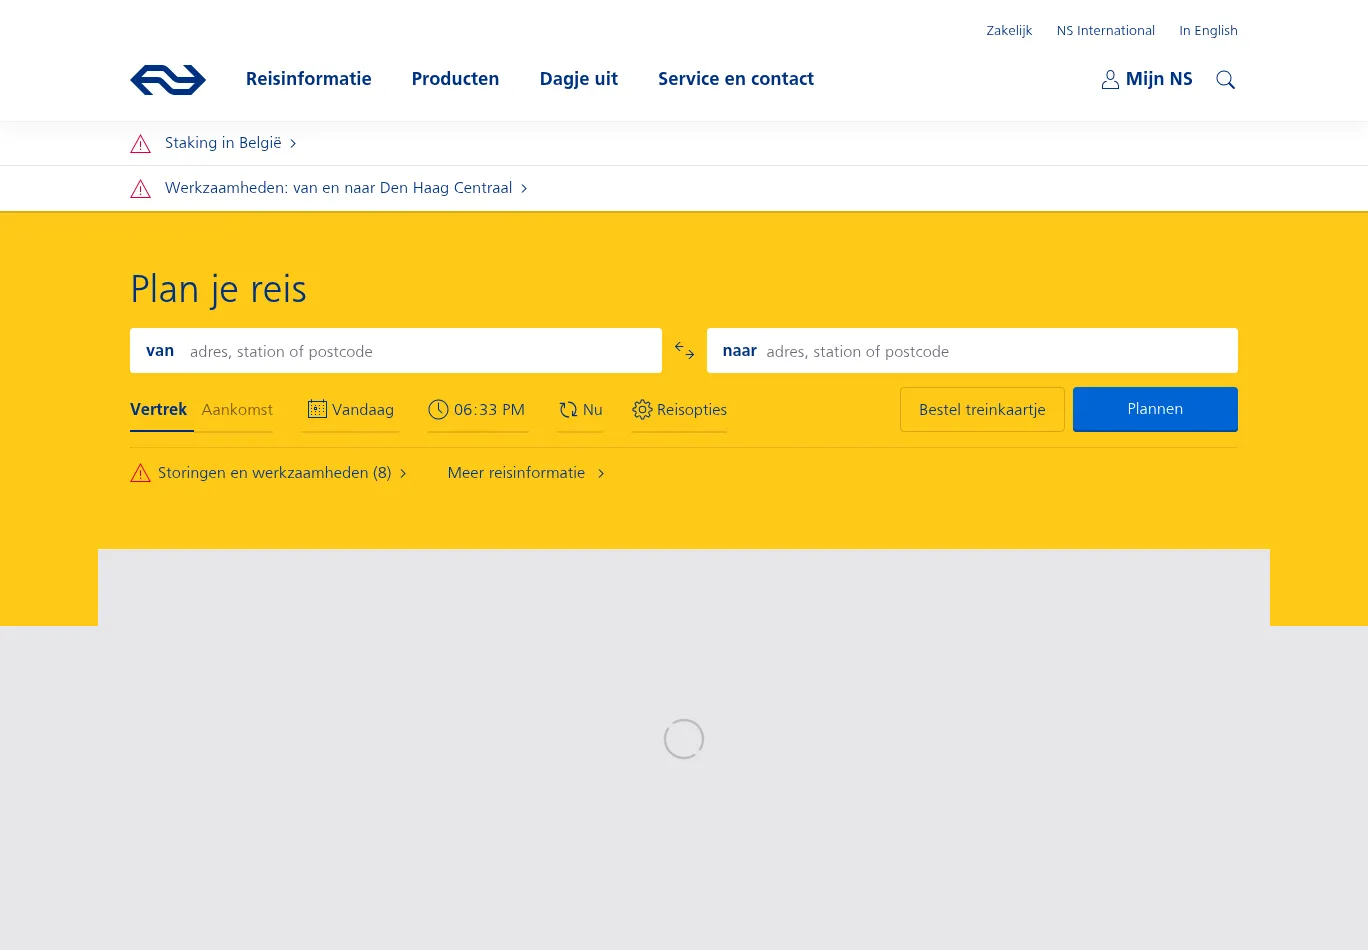Viewport: 1368px width, 950px height.
Task: Select the Vertrek option
Action: pos(159,409)
